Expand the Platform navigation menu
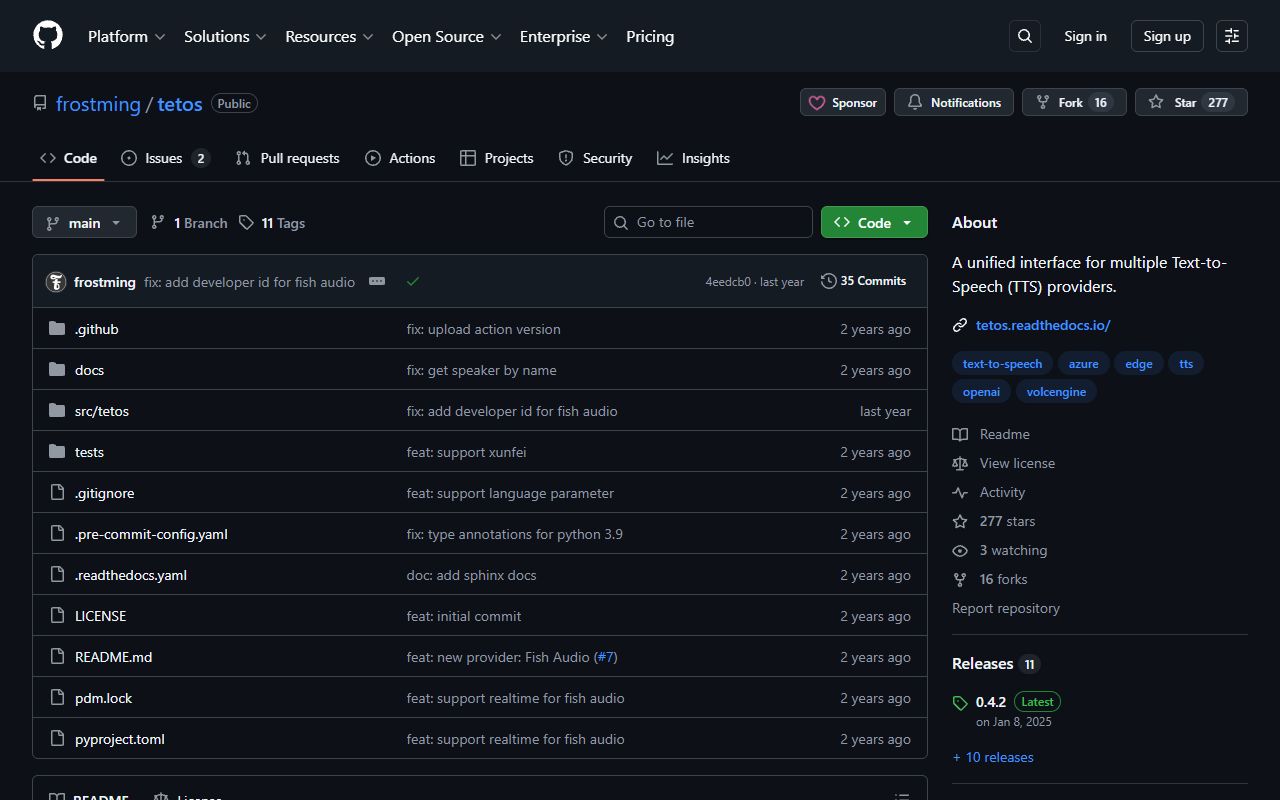Image resolution: width=1280 pixels, height=800 pixels. pos(126,36)
